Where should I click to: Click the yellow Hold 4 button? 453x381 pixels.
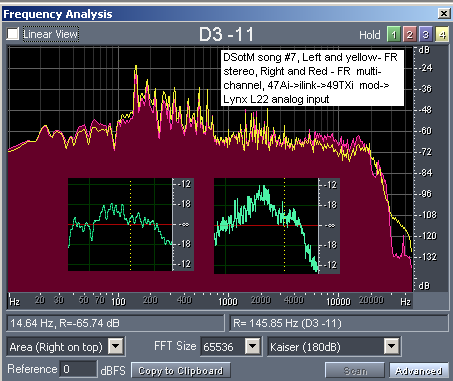pos(442,34)
